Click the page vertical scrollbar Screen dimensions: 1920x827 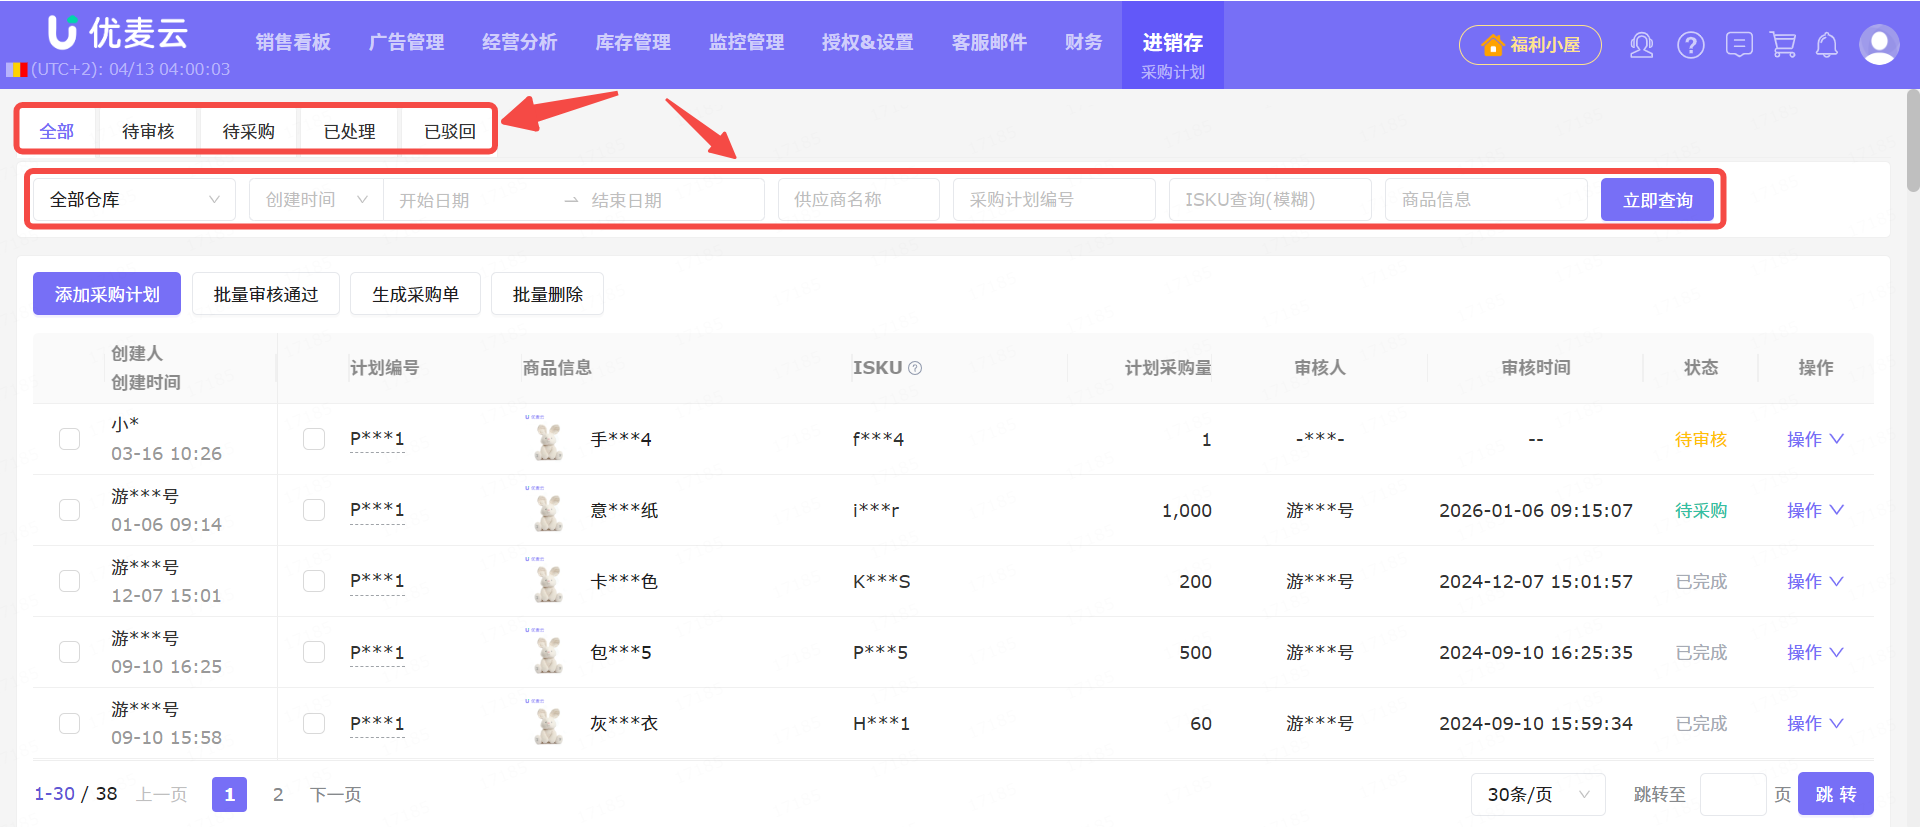point(1912,140)
